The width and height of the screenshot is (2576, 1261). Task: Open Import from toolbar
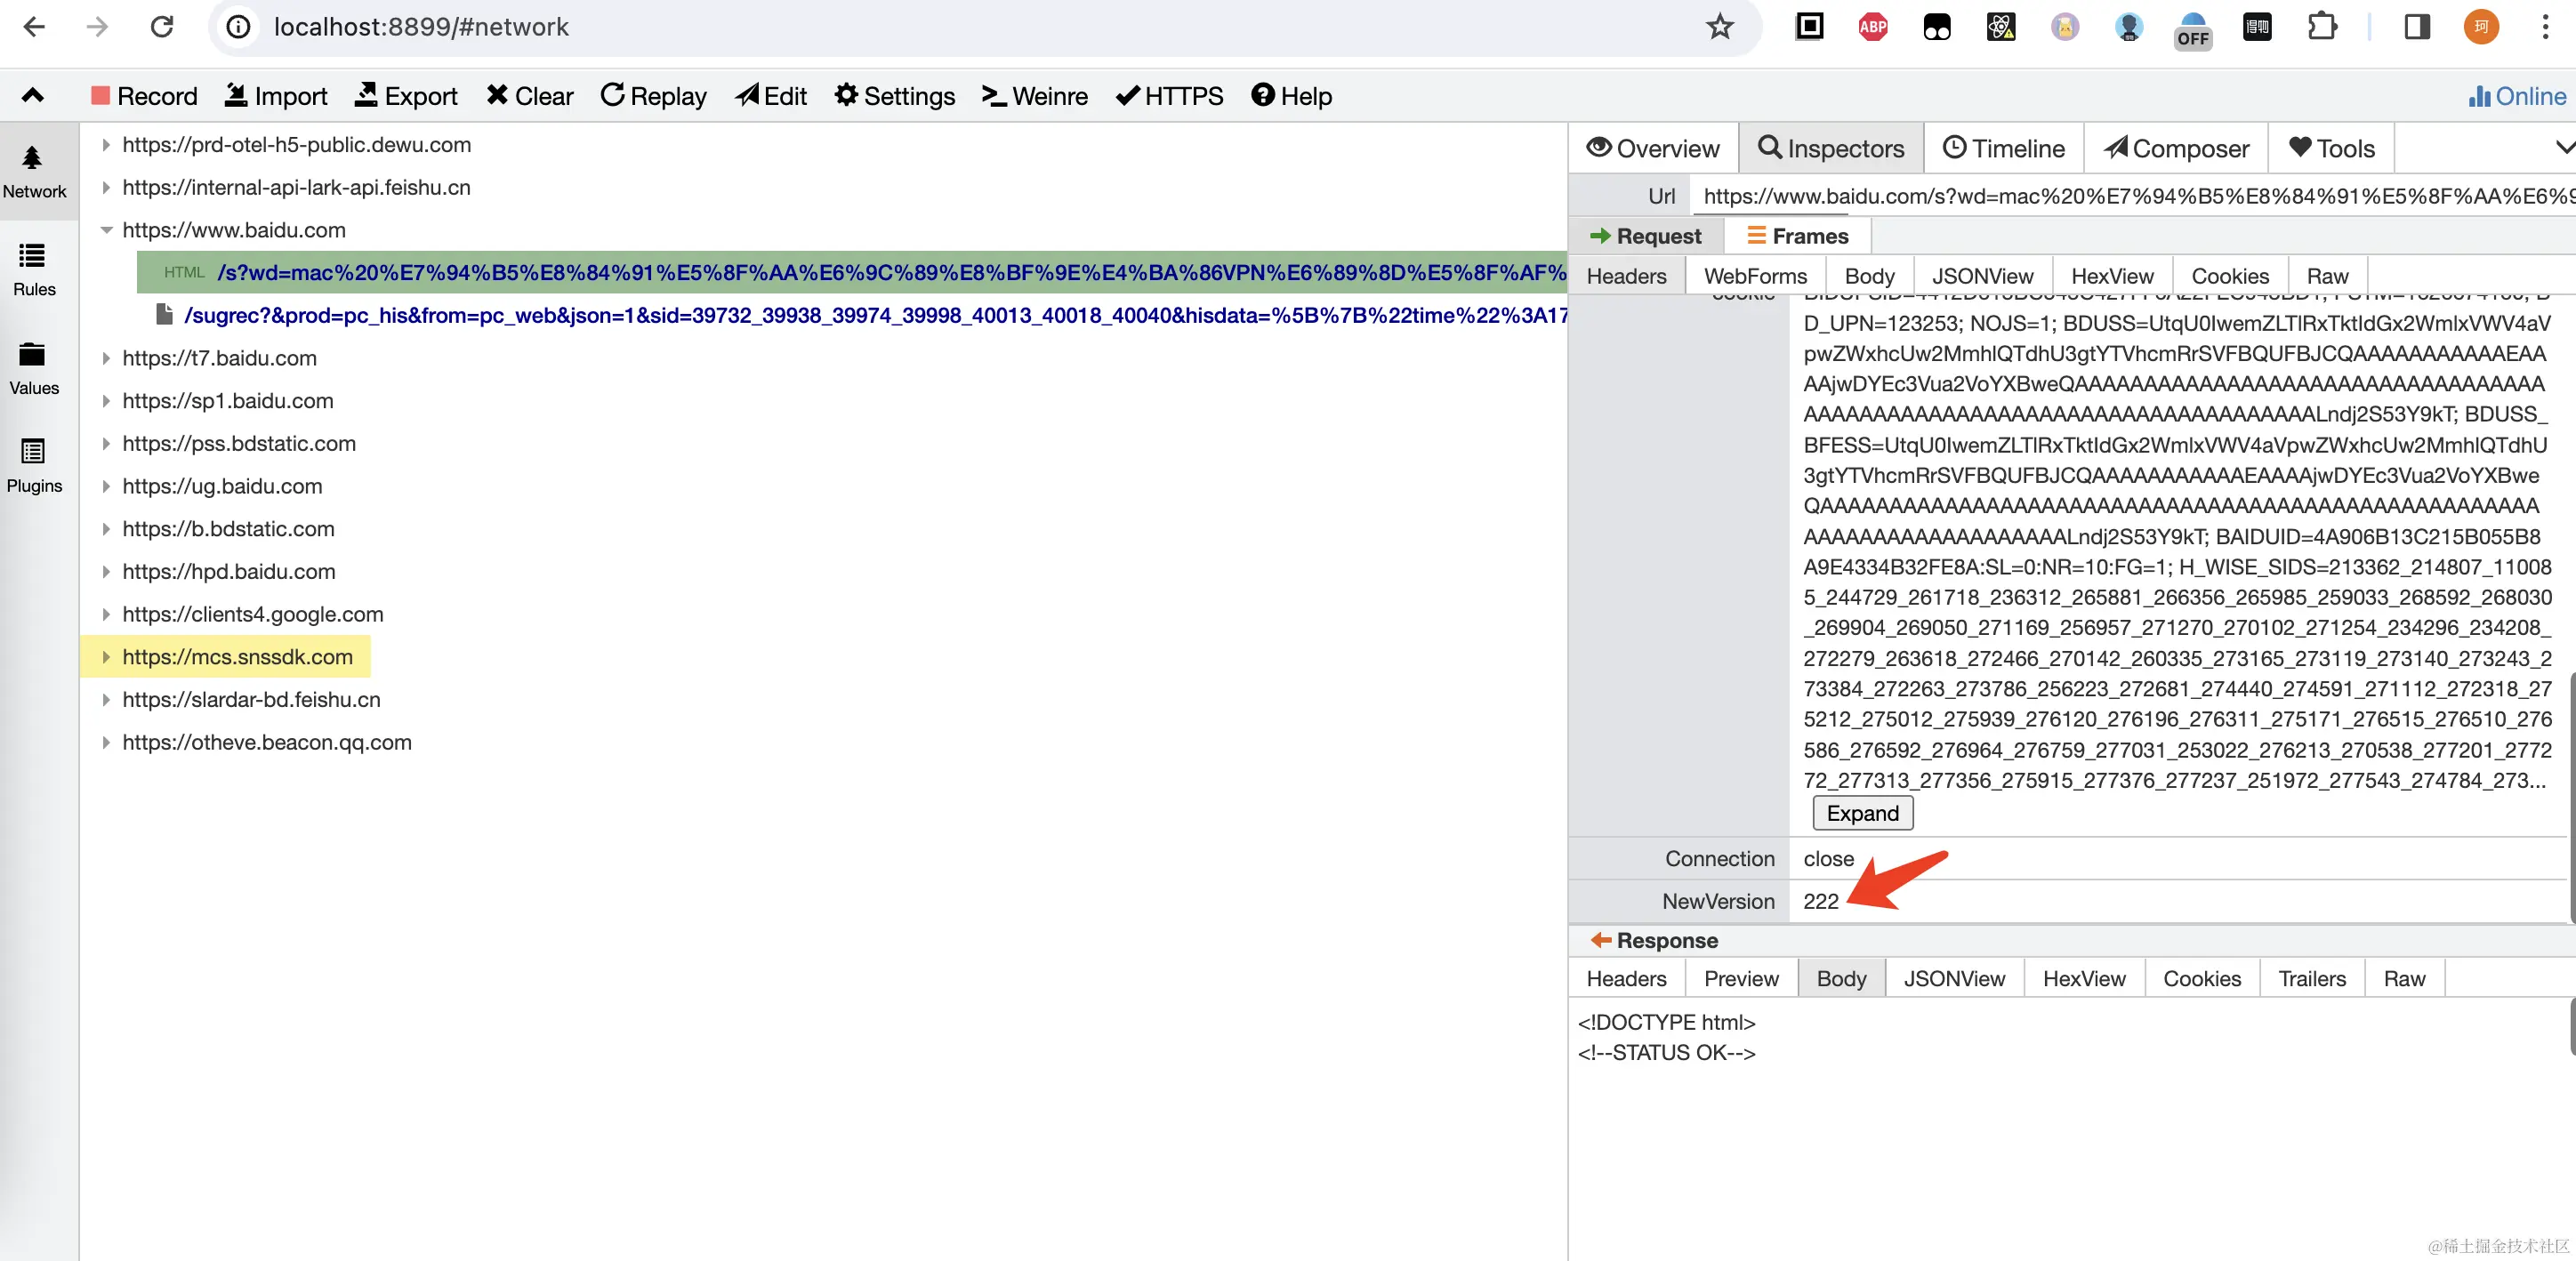[x=276, y=96]
